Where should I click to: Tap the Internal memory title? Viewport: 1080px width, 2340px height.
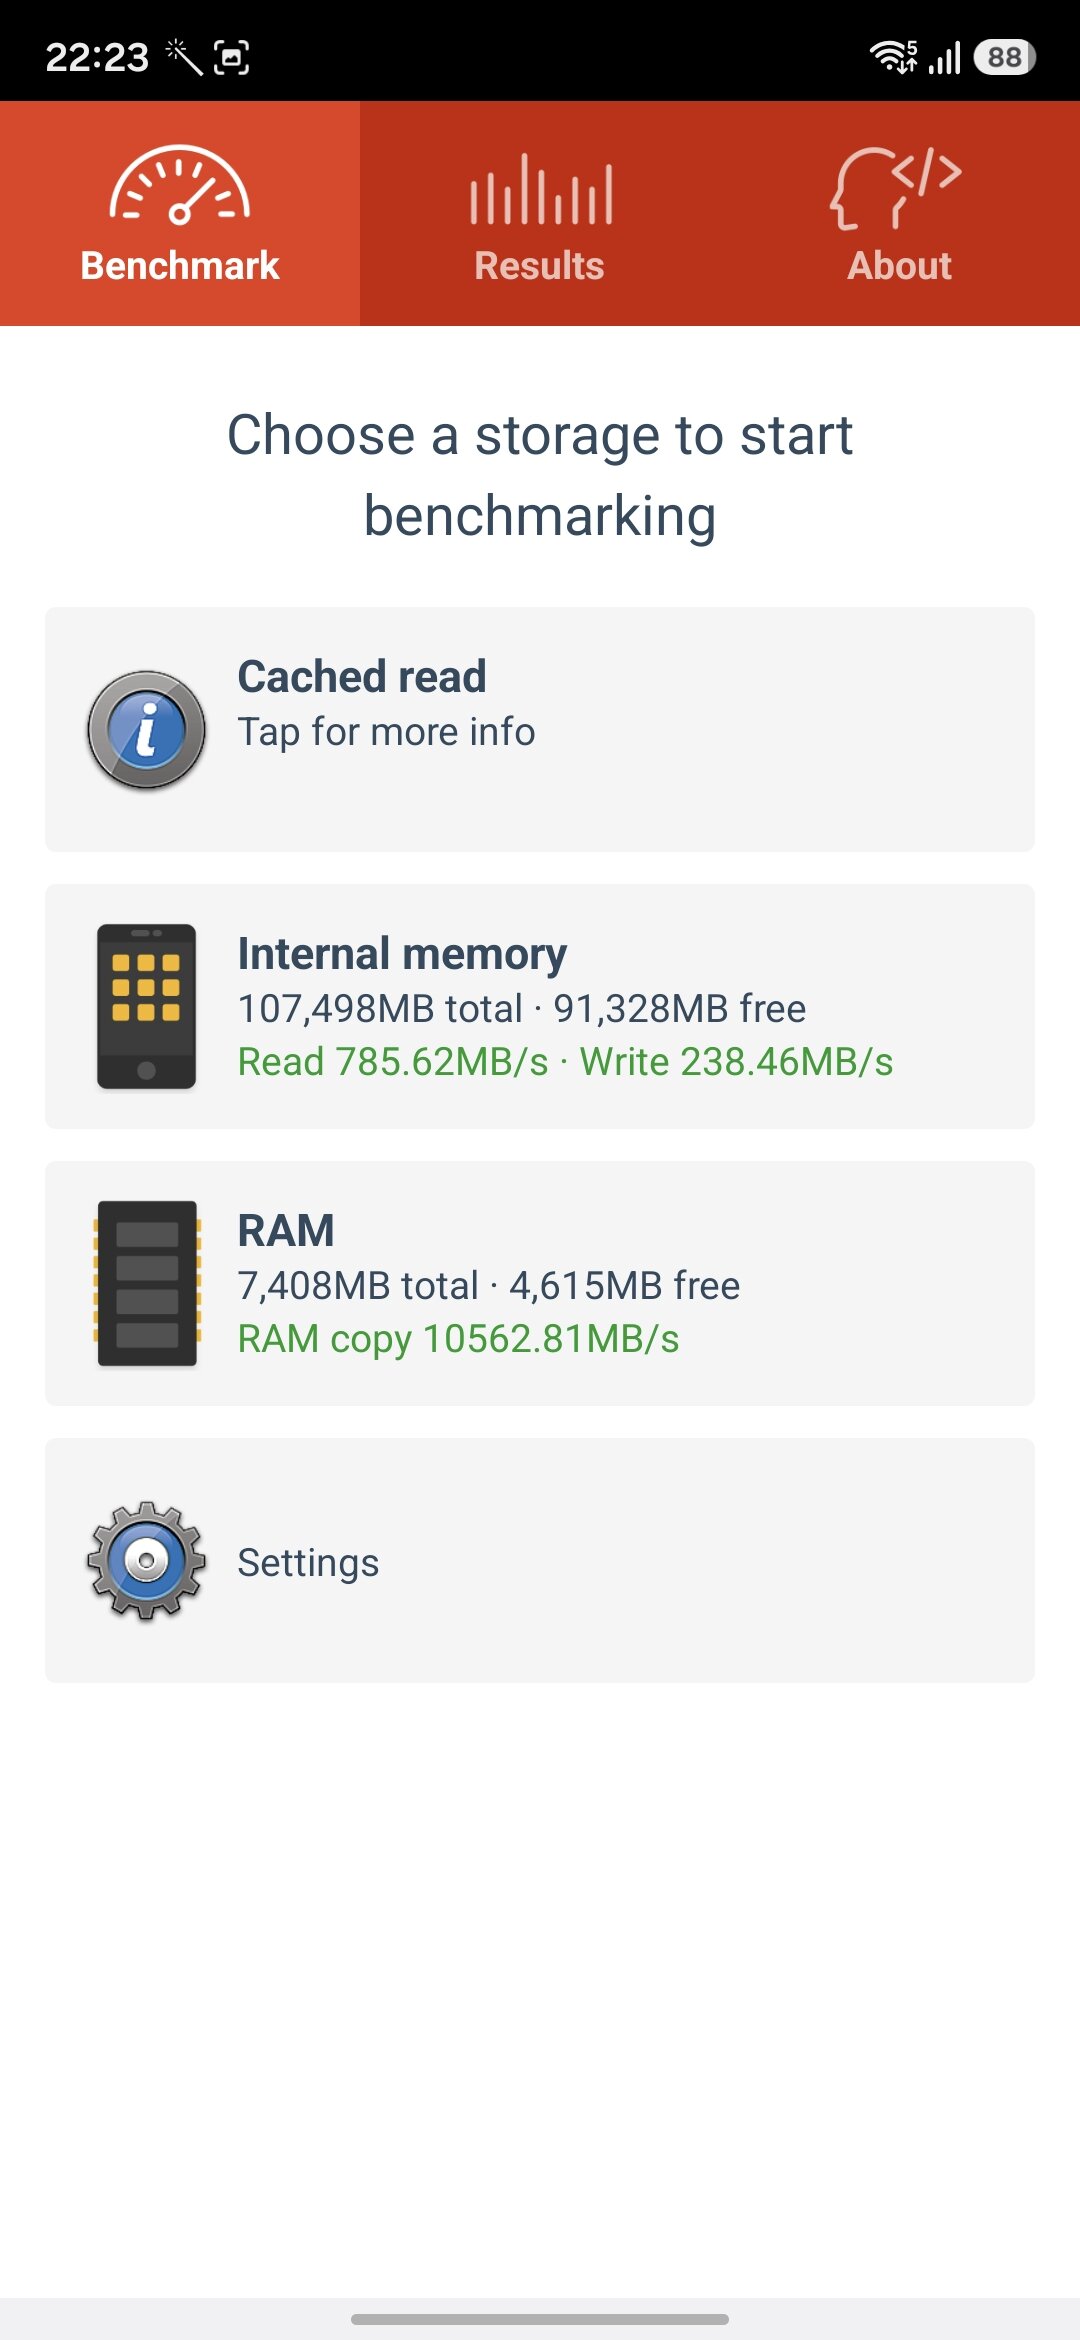click(402, 954)
